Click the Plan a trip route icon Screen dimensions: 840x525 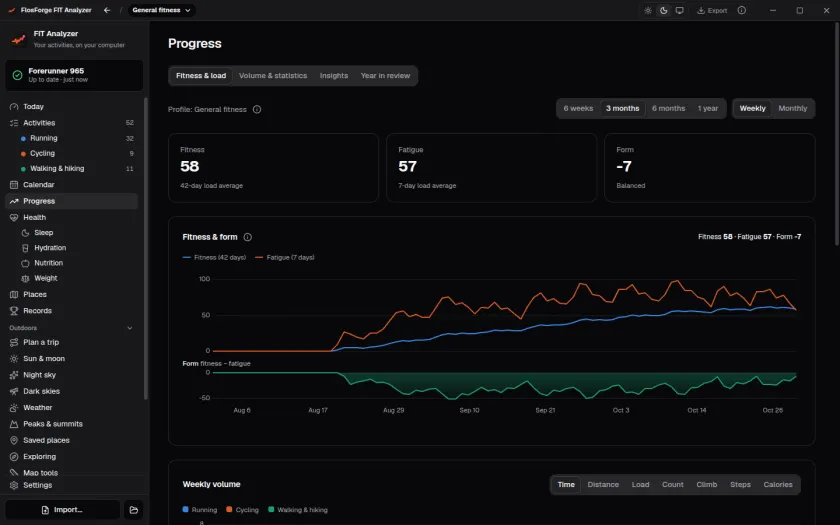(14, 342)
